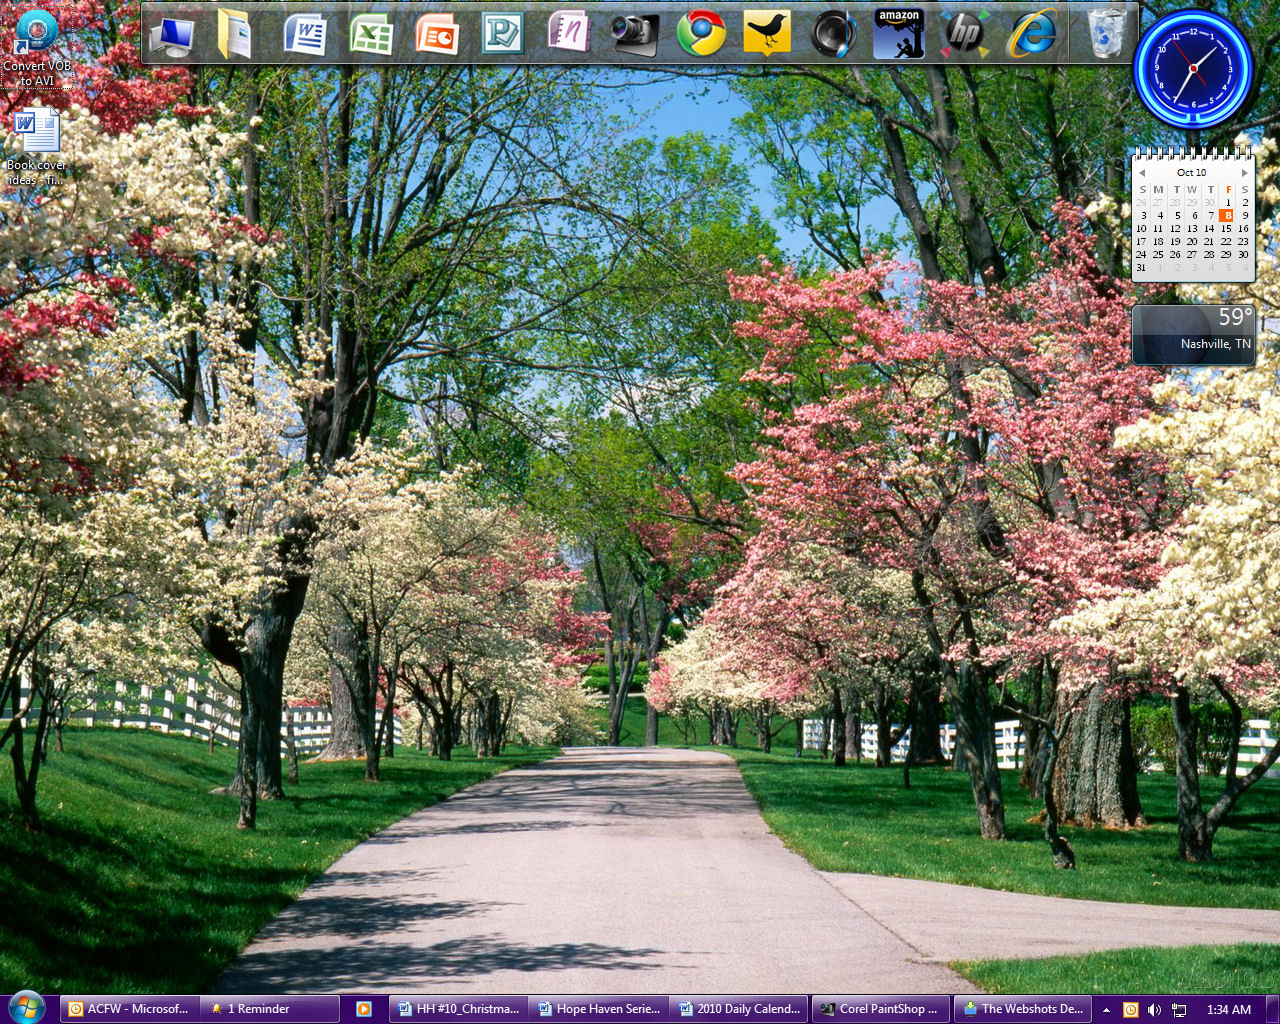Open the volume control in system tray
The image size is (1280, 1024).
pyautogui.click(x=1154, y=1009)
